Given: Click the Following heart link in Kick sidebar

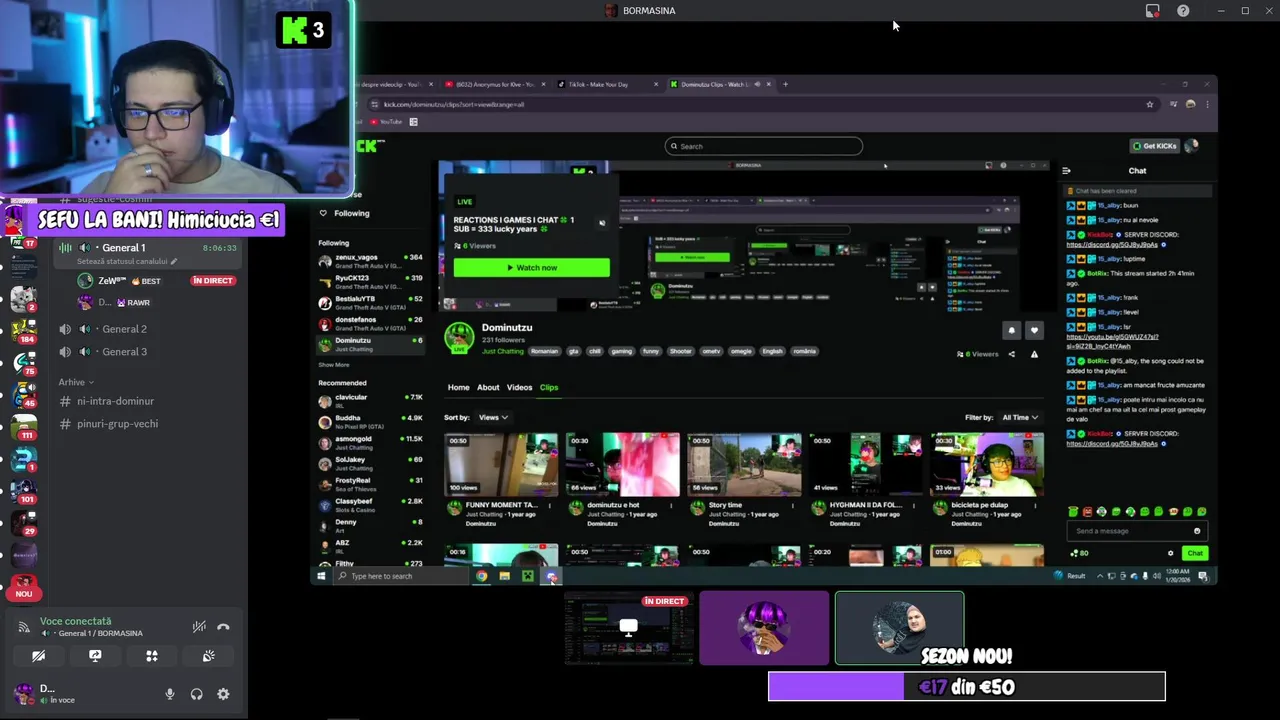Looking at the screenshot, I should [x=343, y=213].
